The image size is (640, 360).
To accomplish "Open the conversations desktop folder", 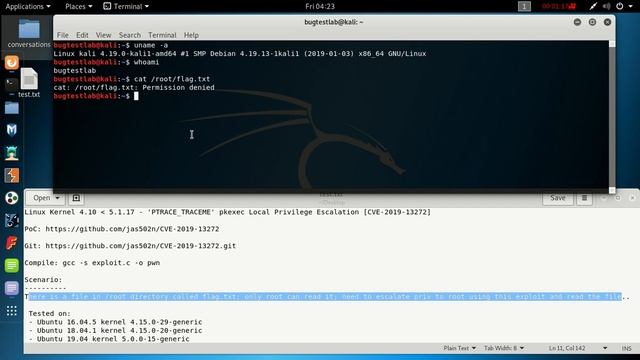I will click(29, 33).
